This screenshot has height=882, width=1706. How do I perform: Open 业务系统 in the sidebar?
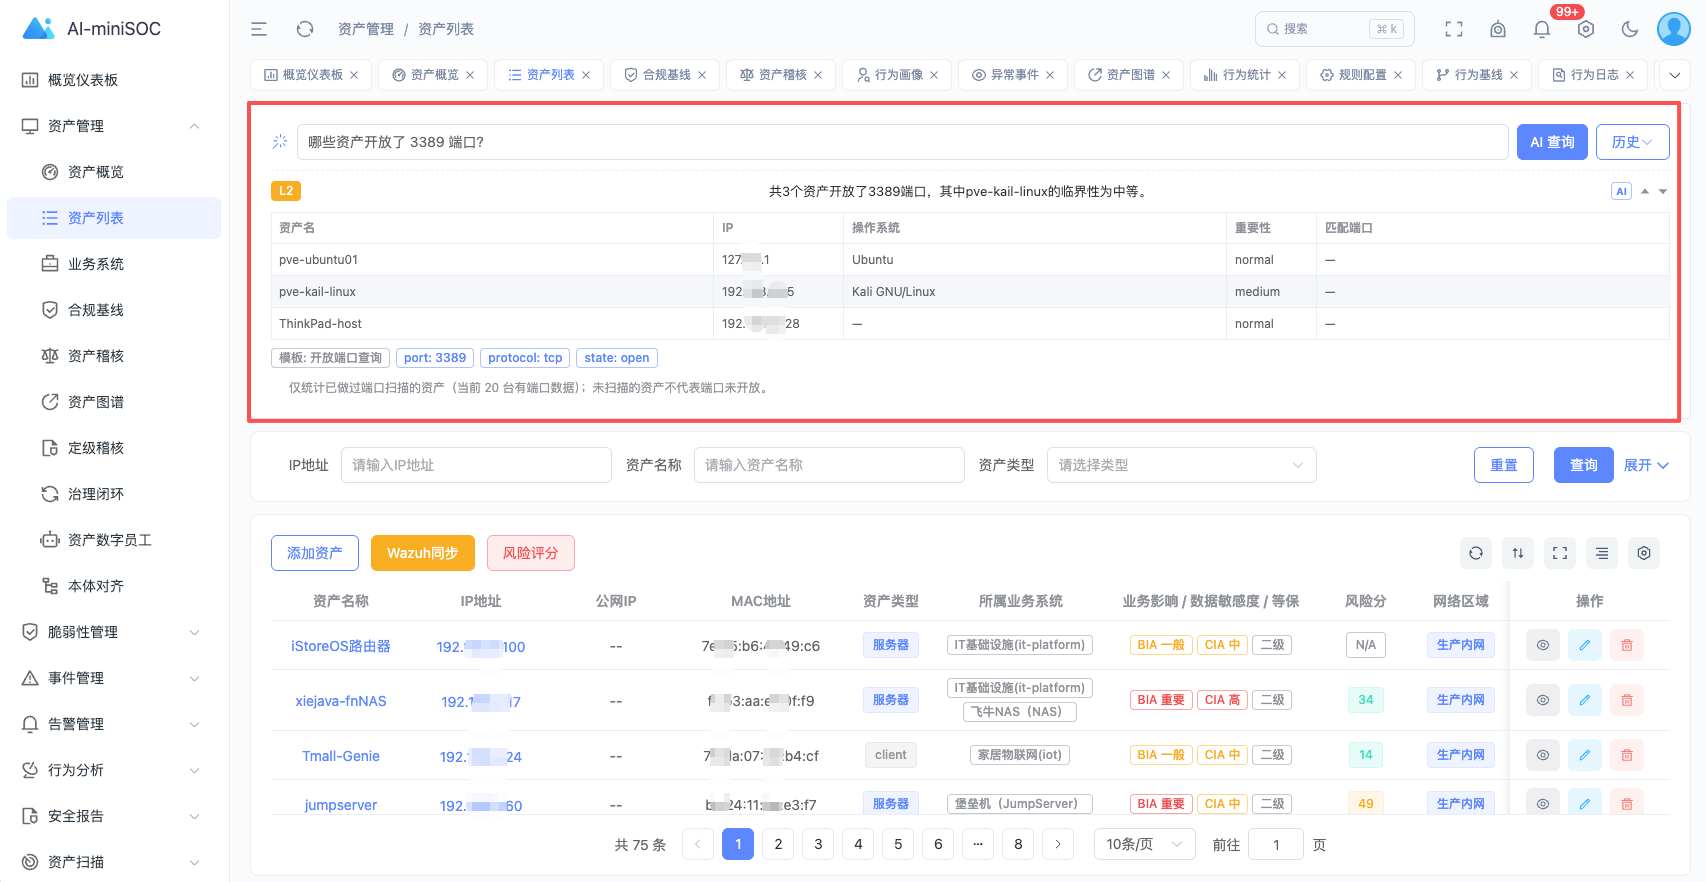114,264
